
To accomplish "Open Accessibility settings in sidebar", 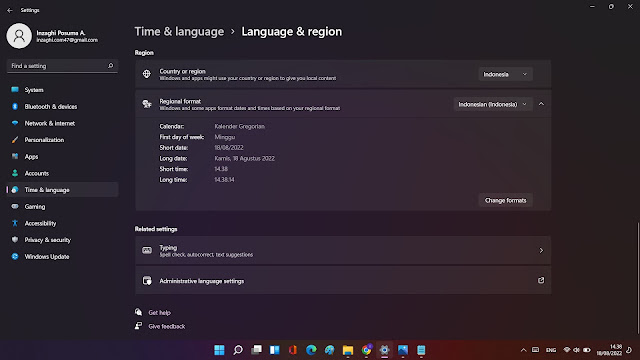I will coord(62,223).
